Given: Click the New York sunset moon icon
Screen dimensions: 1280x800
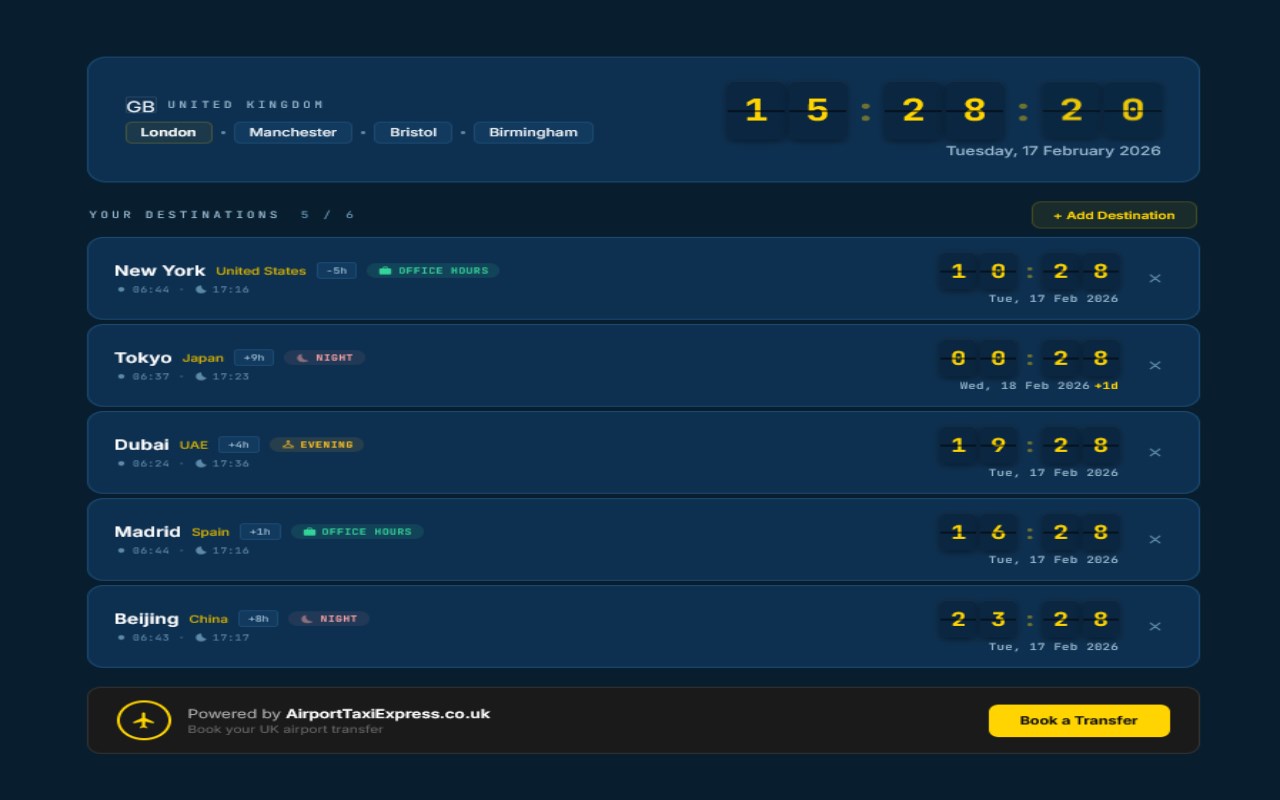Looking at the screenshot, I should [201, 289].
